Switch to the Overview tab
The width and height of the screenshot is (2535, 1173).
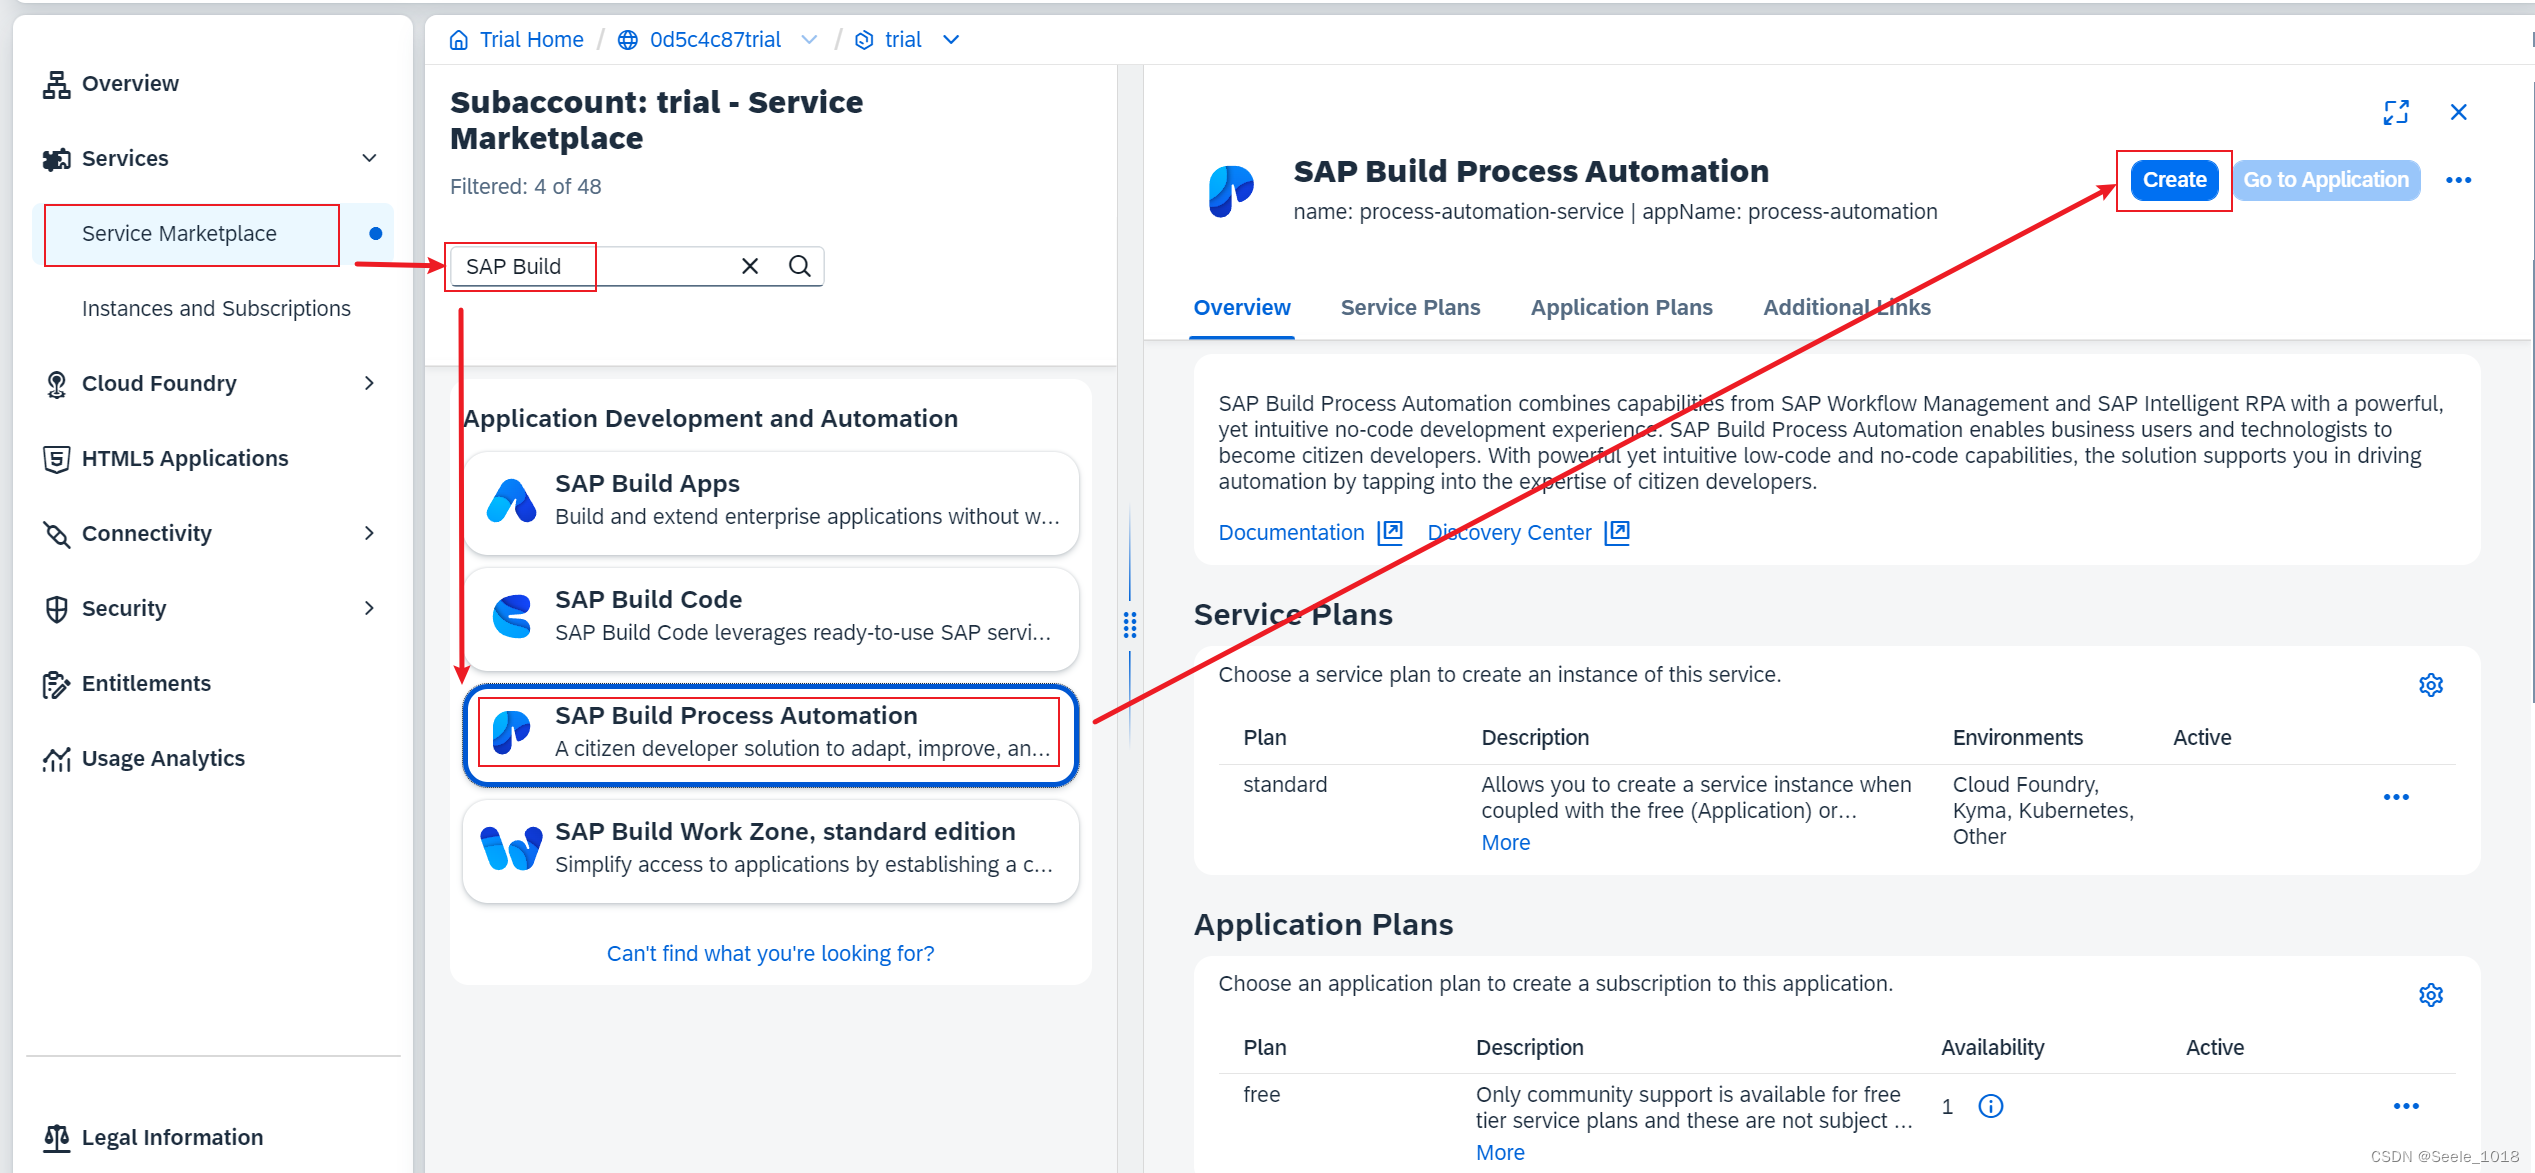click(1242, 308)
